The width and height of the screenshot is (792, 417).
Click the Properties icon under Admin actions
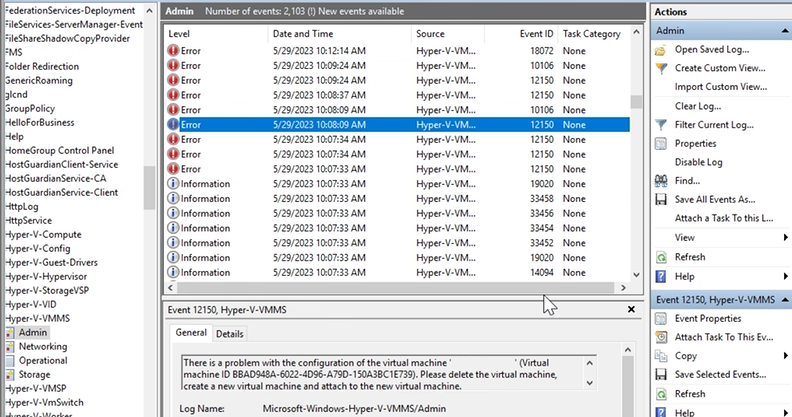click(661, 144)
